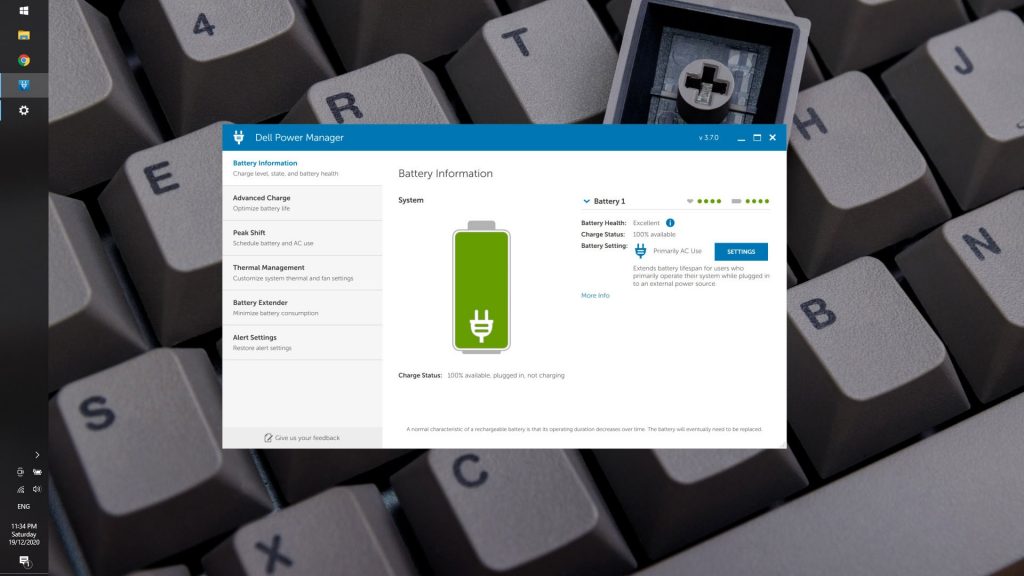Switch to the Peak Shift tab
This screenshot has height=576, width=1024.
click(x=302, y=238)
